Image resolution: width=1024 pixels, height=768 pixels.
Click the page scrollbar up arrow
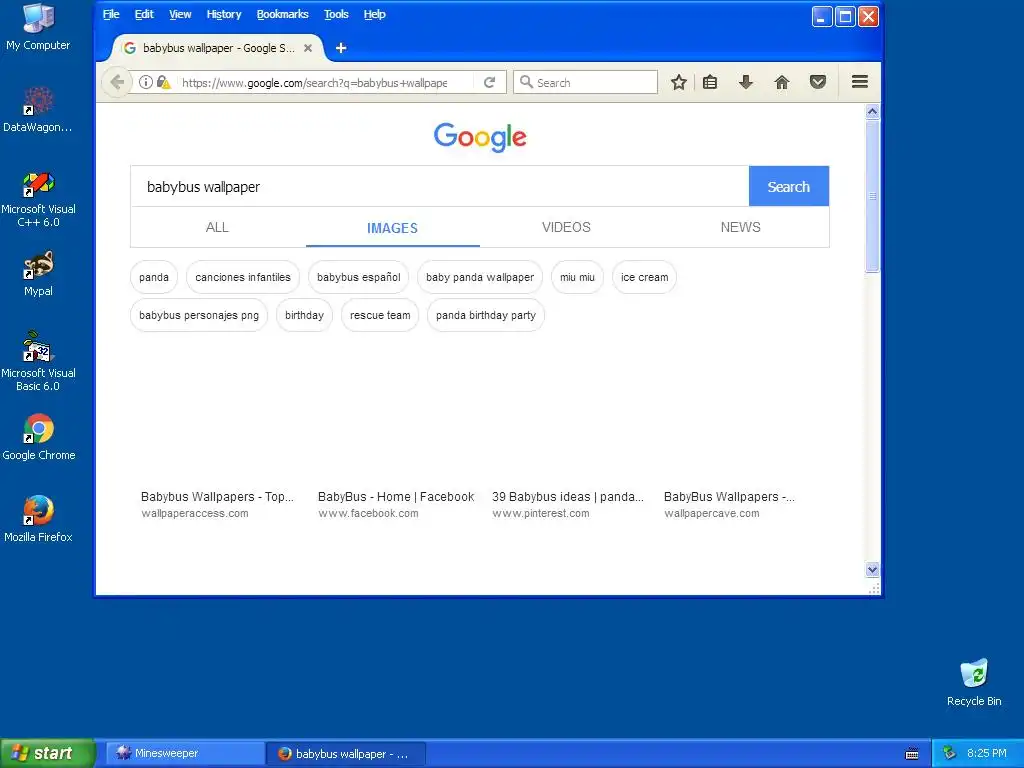[x=872, y=112]
